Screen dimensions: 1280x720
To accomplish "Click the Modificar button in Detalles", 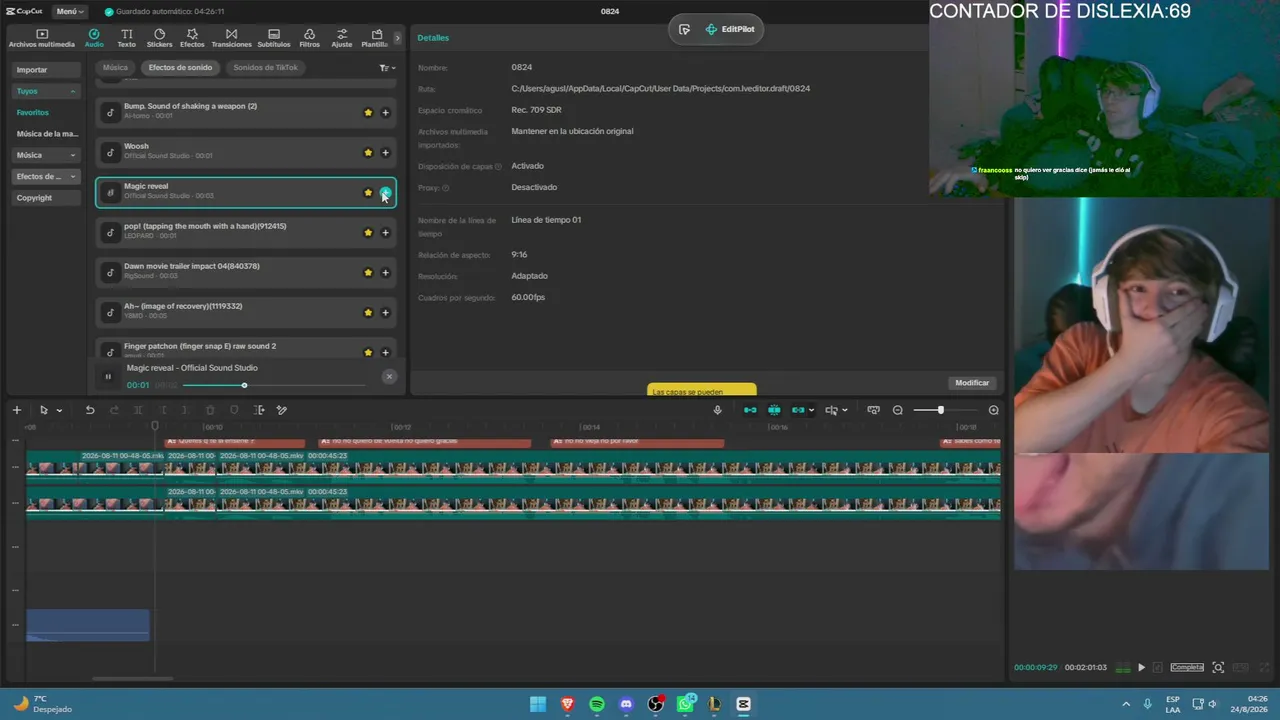I will (972, 383).
